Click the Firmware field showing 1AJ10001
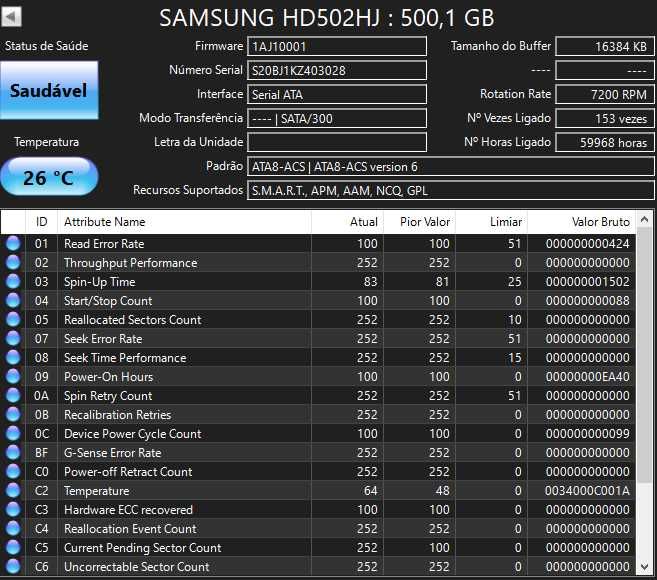 click(x=337, y=46)
